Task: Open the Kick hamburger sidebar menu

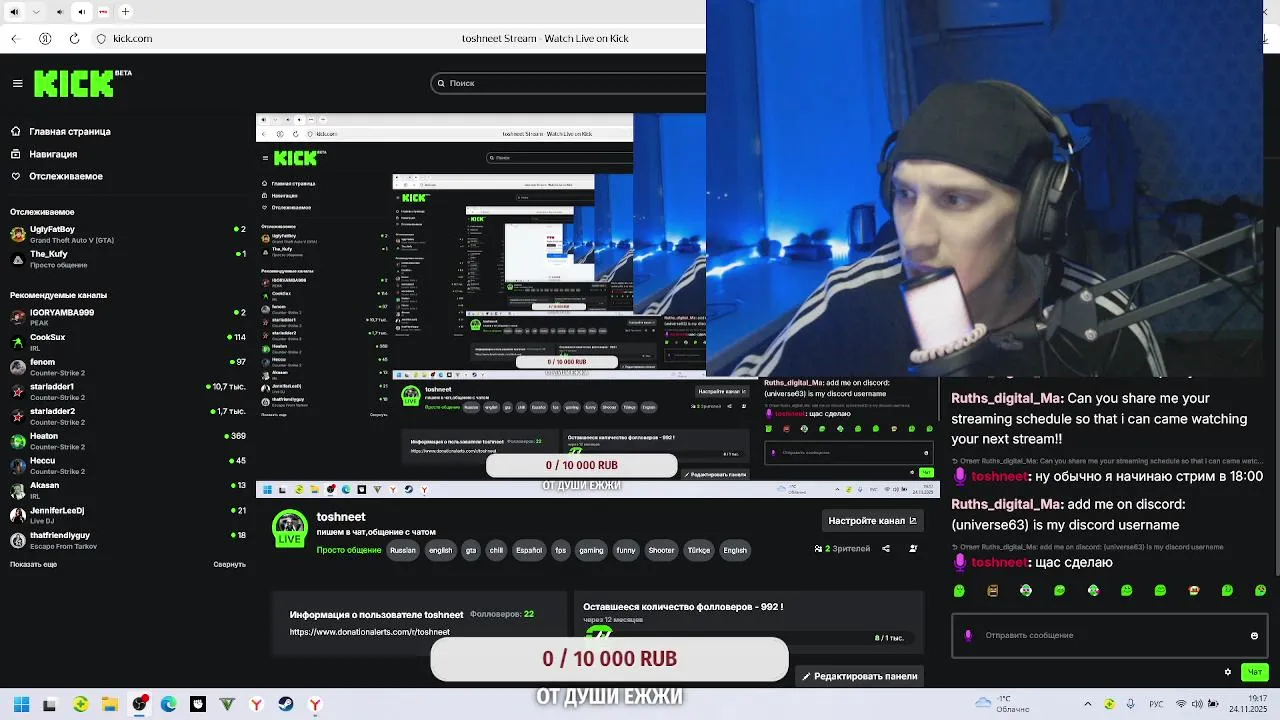Action: pos(17,83)
